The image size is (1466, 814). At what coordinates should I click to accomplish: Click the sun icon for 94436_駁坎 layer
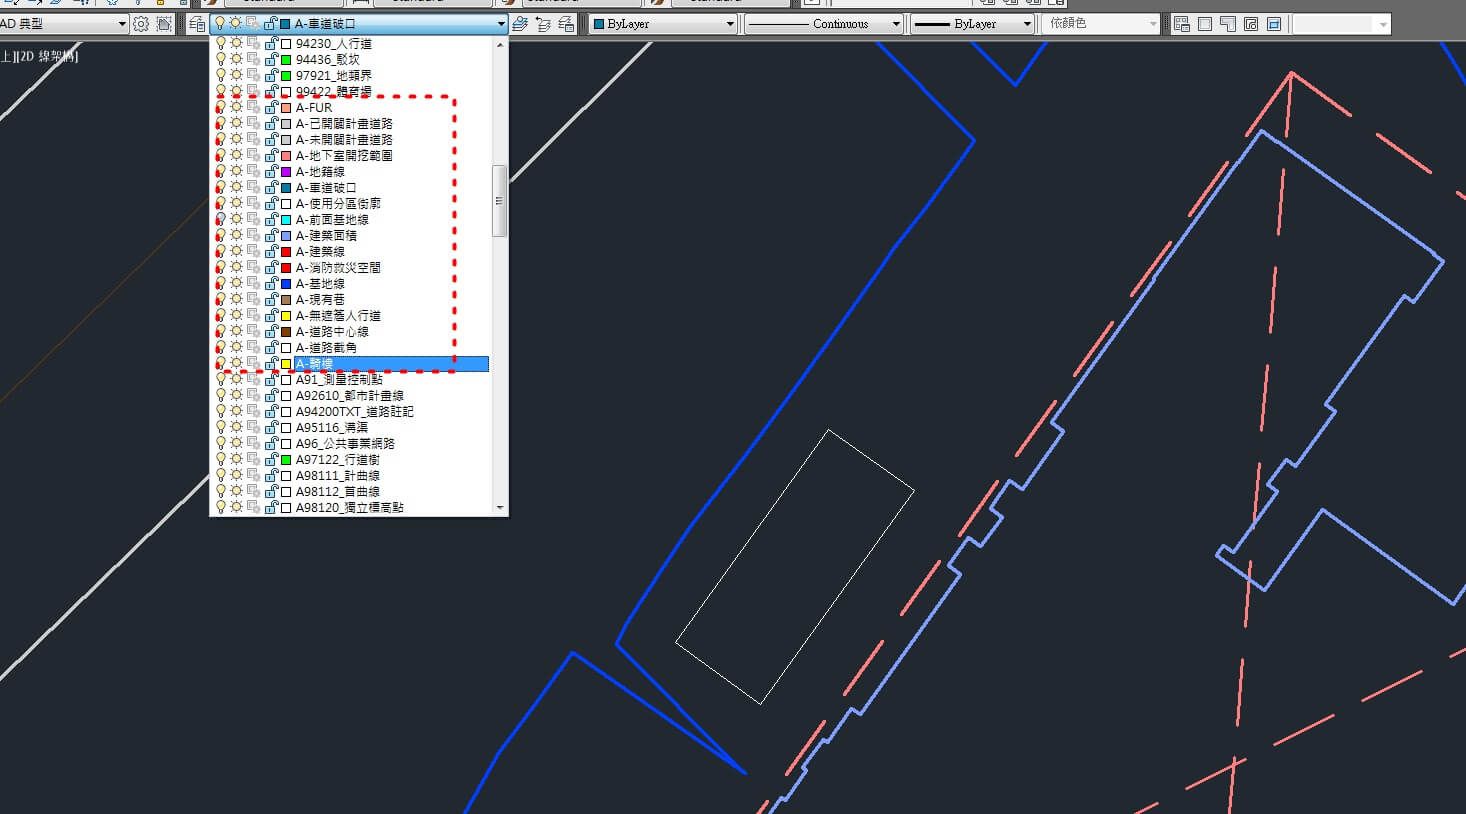tap(237, 59)
